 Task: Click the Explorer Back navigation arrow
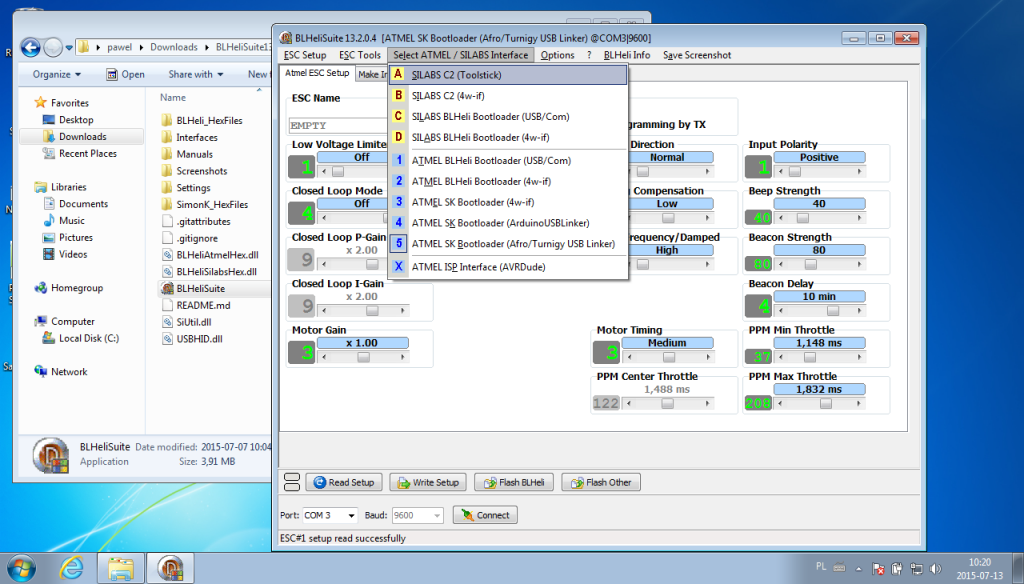(31, 47)
